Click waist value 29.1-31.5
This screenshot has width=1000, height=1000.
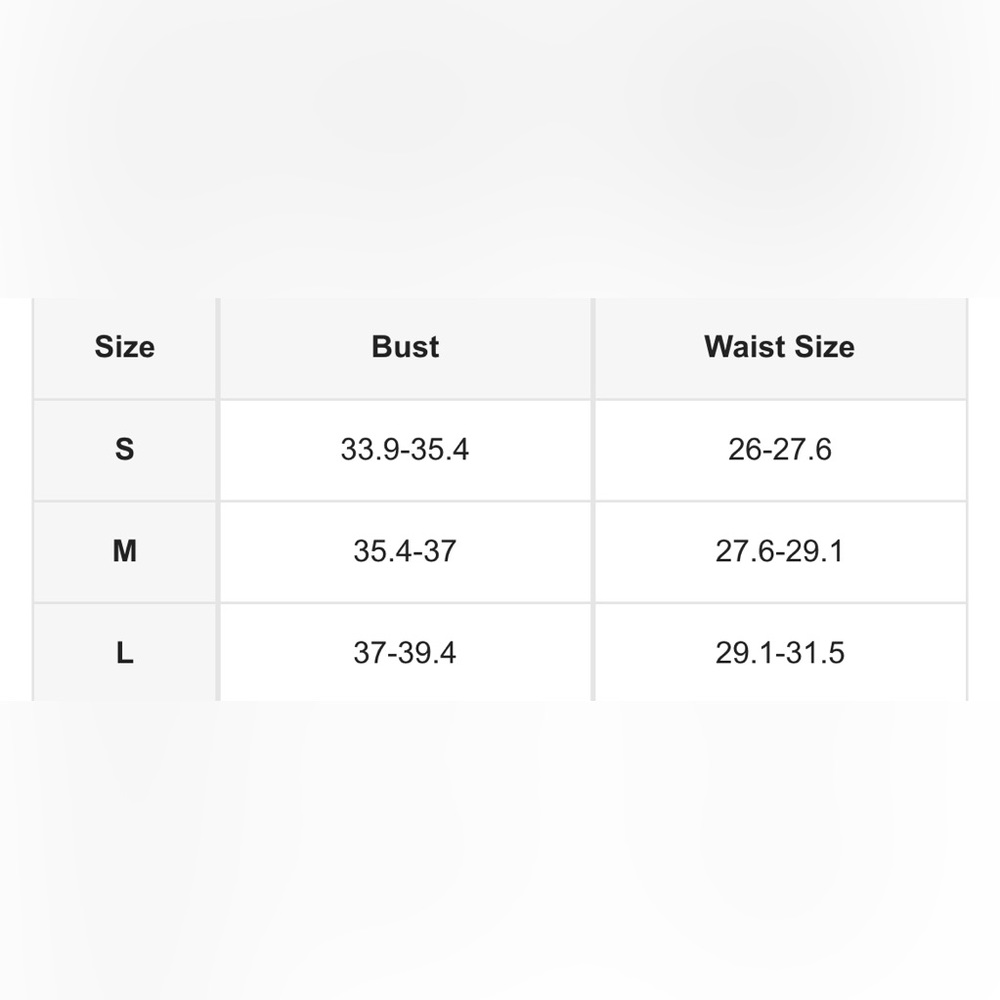point(779,653)
